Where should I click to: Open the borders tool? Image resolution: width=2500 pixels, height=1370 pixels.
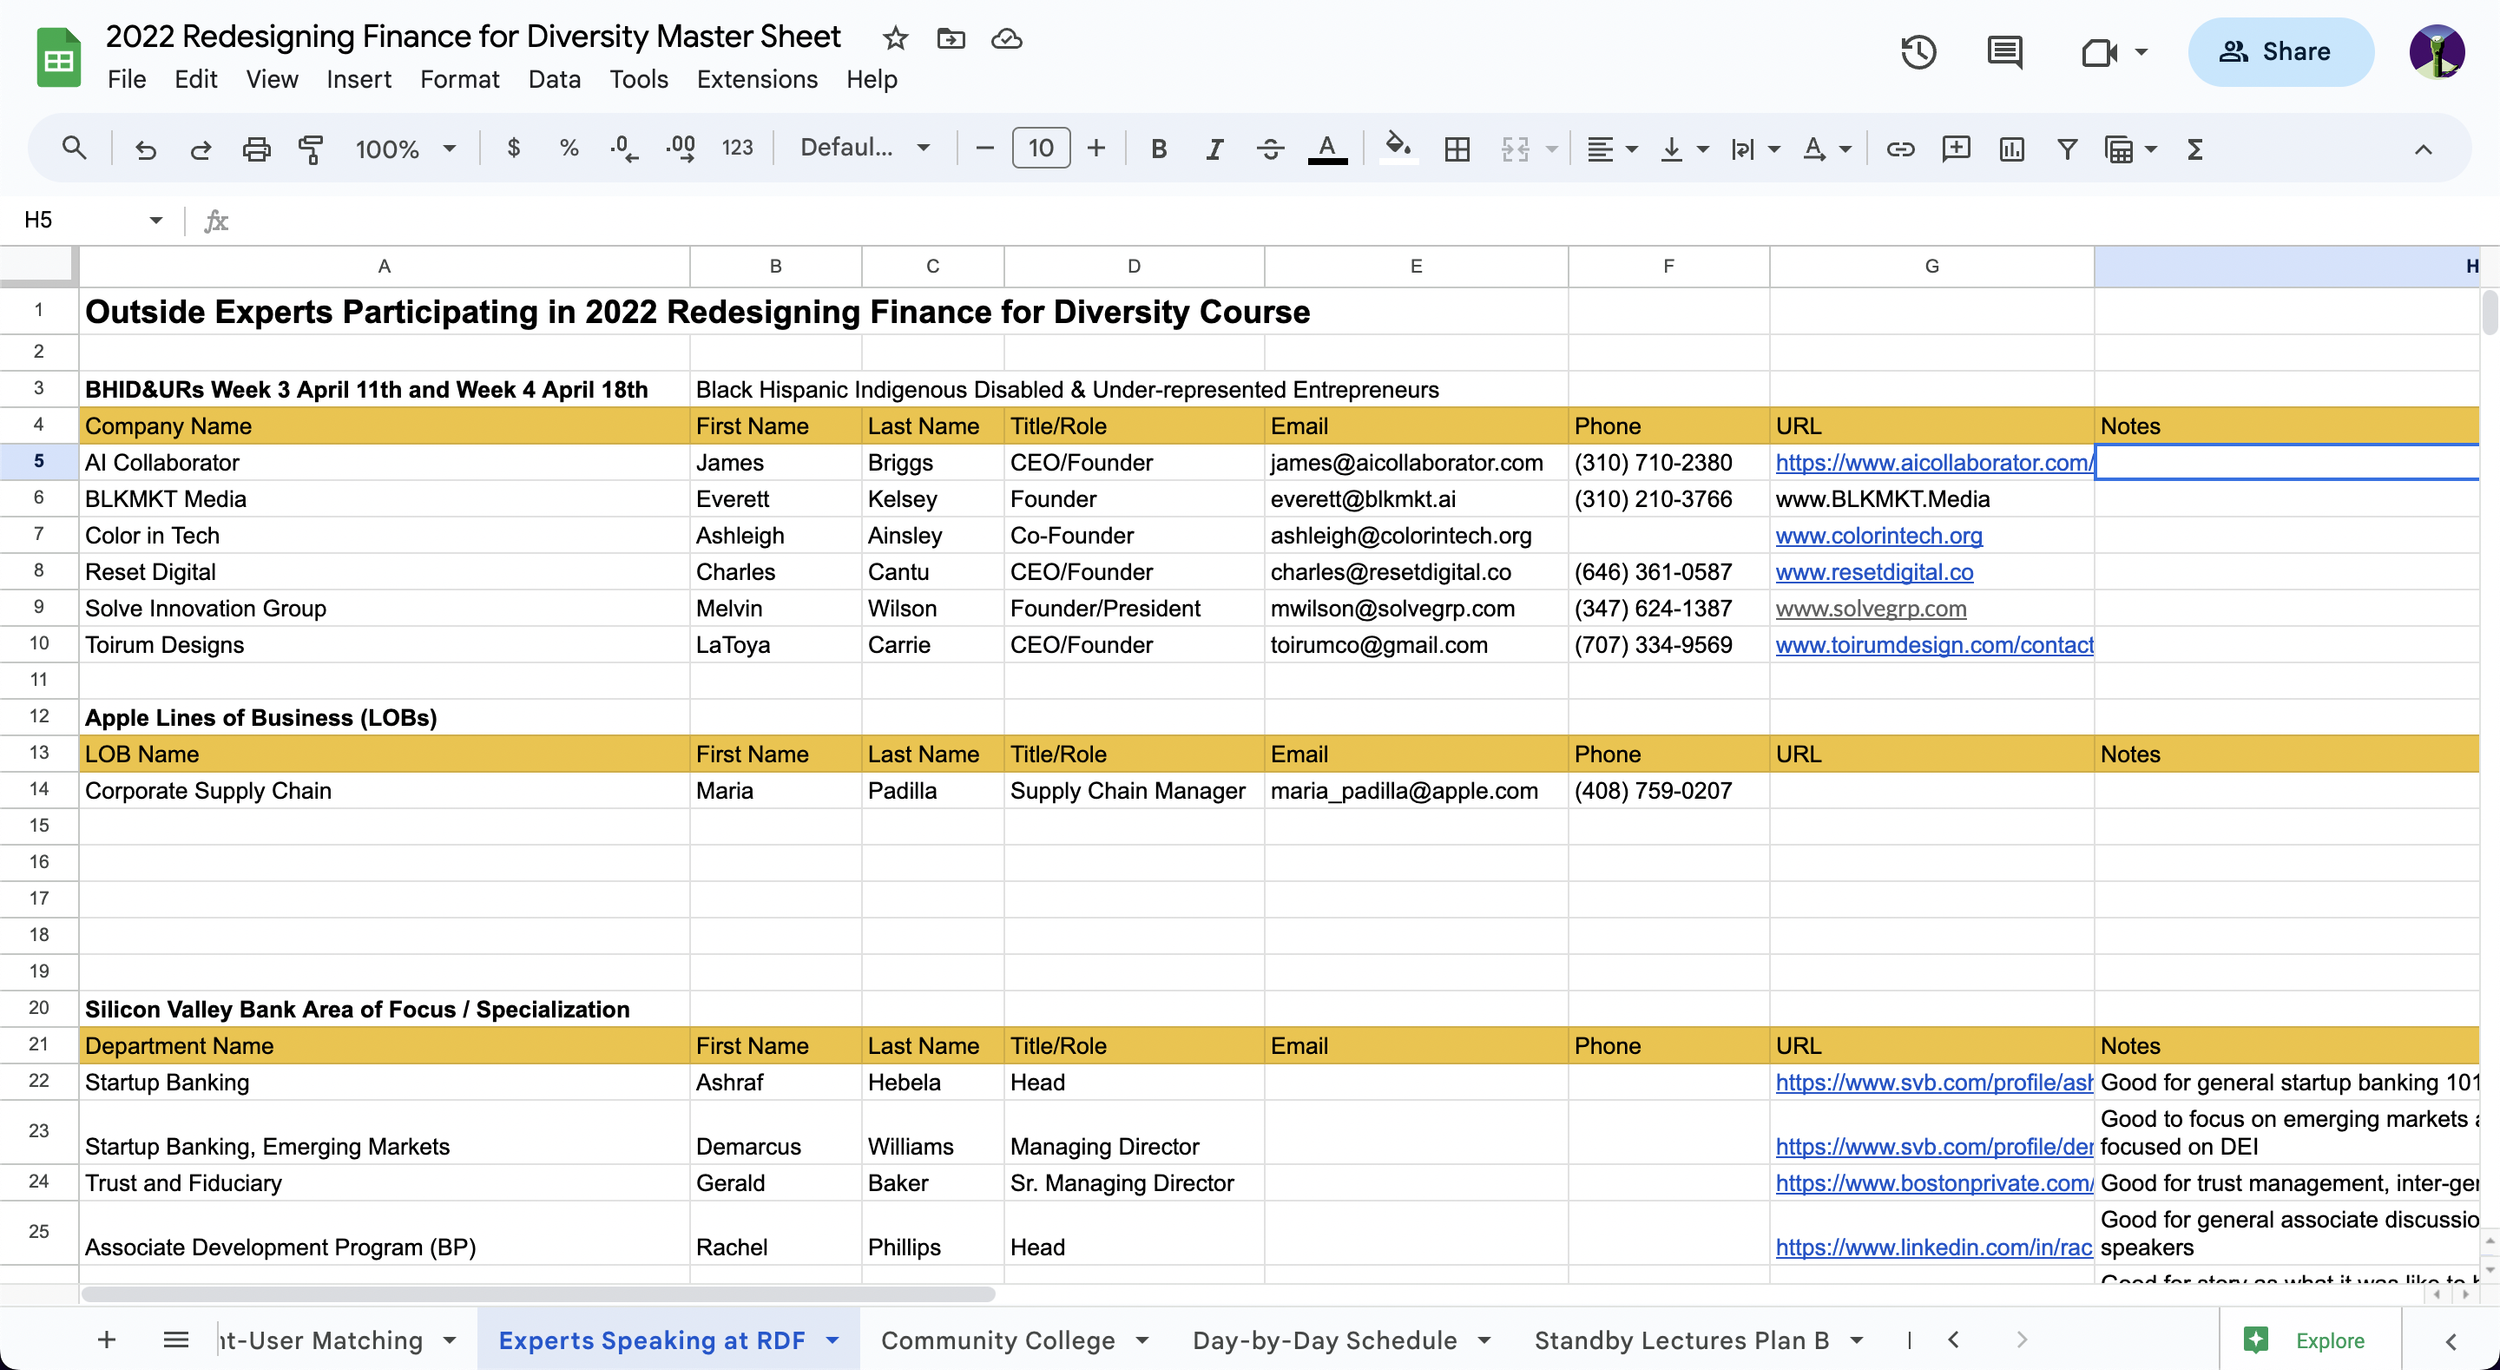click(x=1457, y=149)
